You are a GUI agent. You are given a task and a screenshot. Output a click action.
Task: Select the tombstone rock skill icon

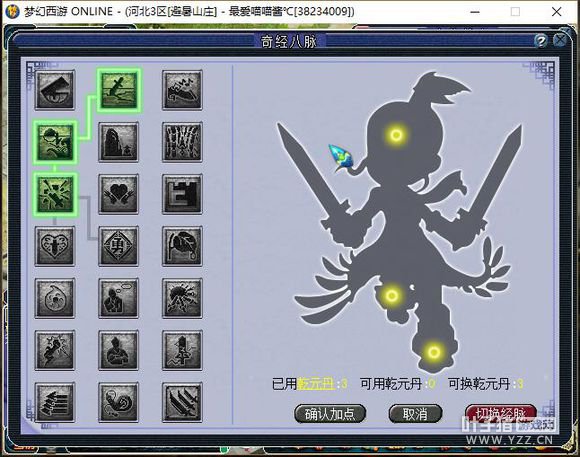coord(118,142)
